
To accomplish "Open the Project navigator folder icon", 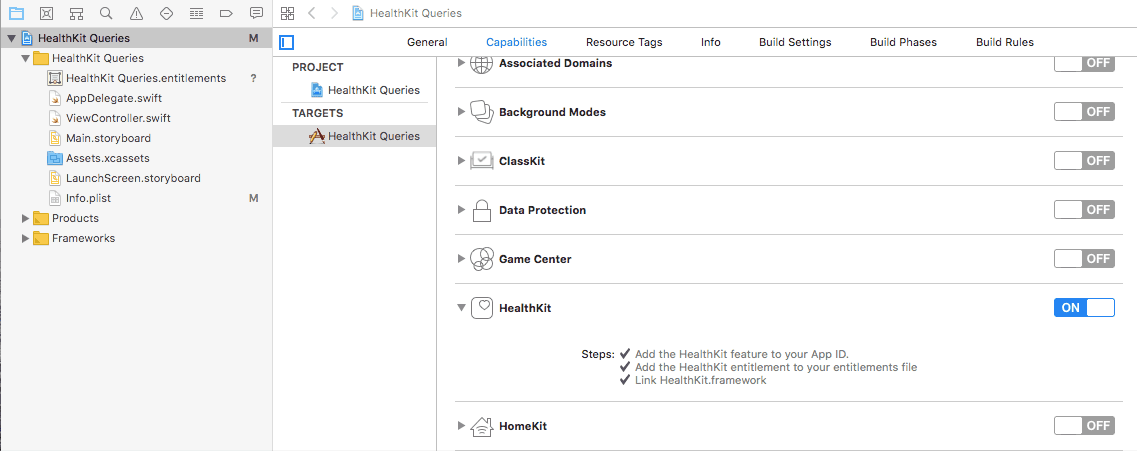I will [x=15, y=13].
